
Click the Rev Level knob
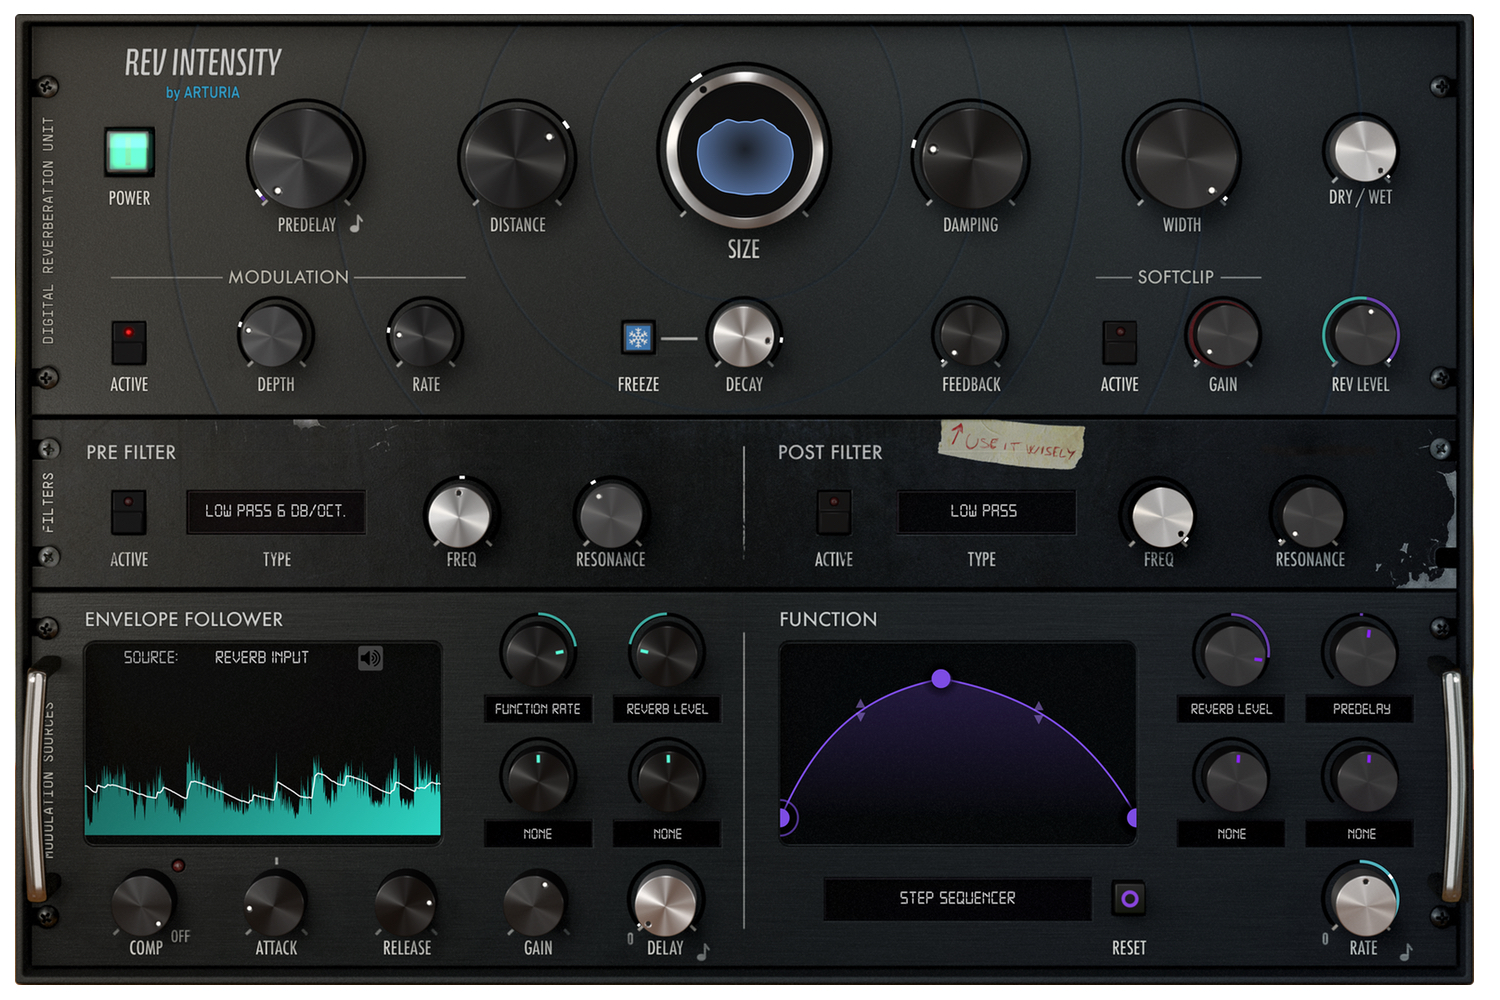coord(1362,335)
